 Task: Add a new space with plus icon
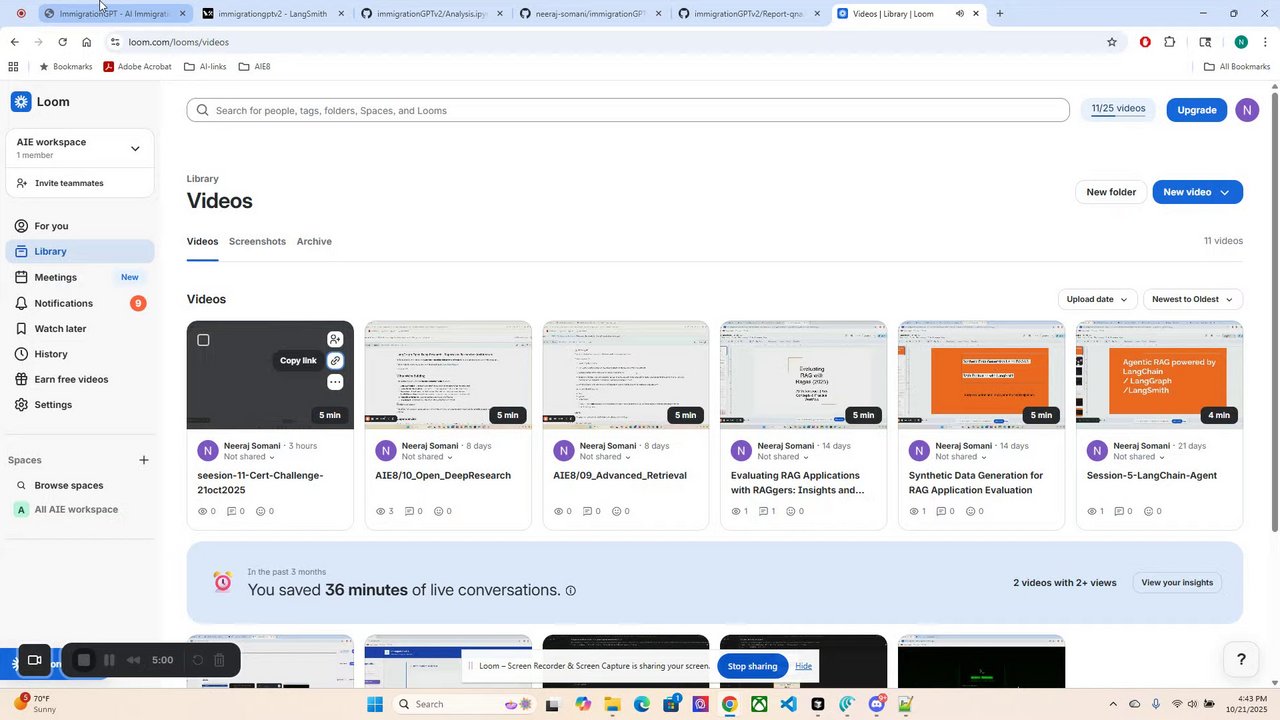tap(144, 460)
